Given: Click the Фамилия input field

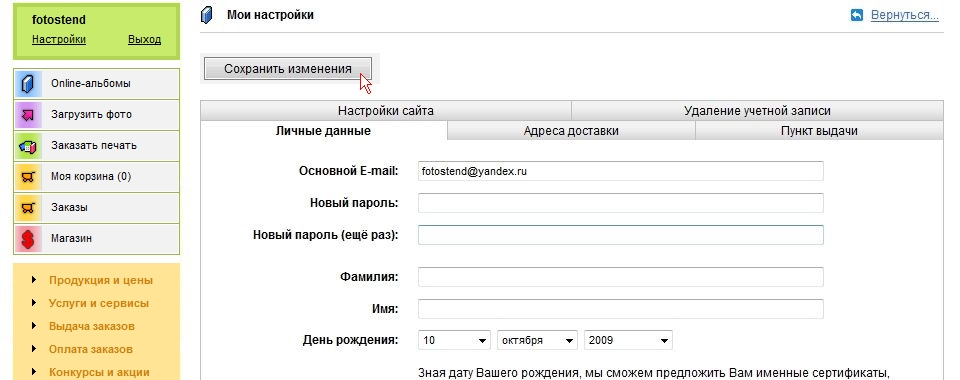Looking at the screenshot, I should point(621,277).
